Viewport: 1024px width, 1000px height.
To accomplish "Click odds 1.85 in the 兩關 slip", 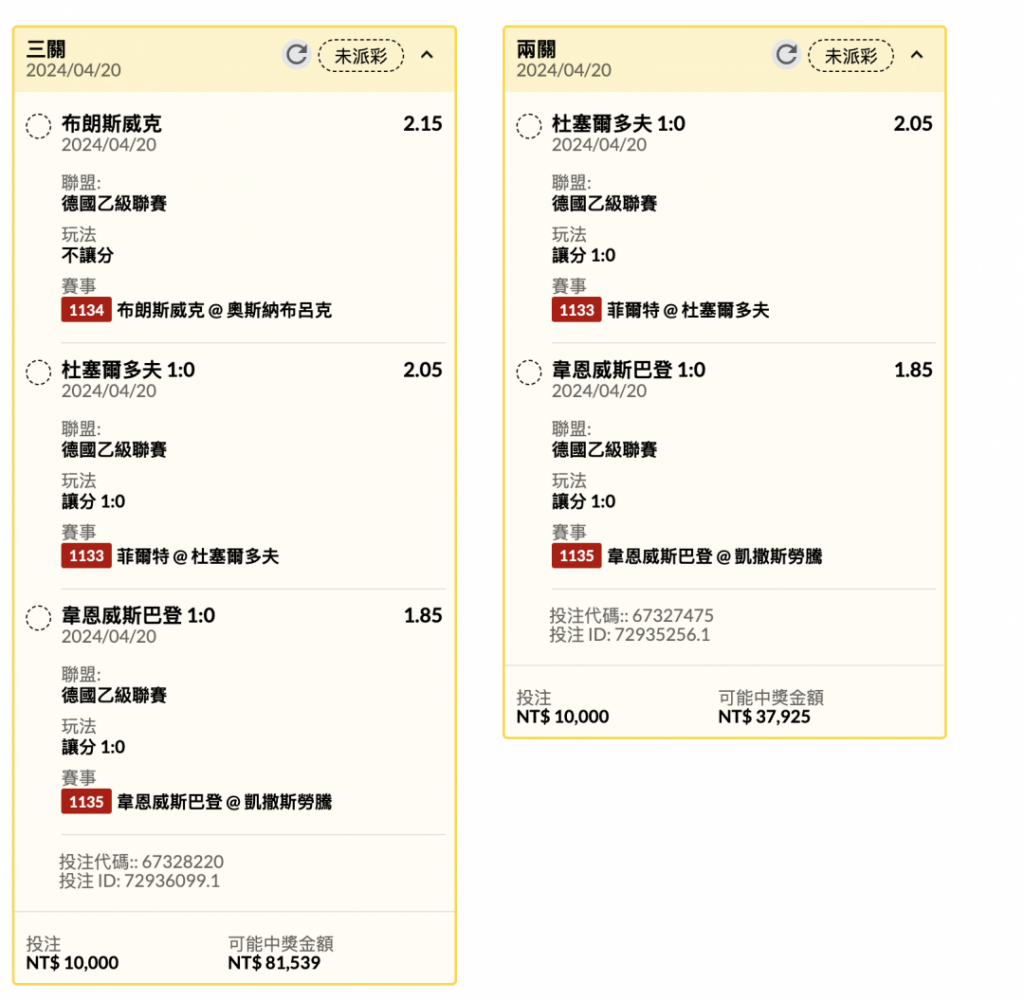I will (x=913, y=370).
